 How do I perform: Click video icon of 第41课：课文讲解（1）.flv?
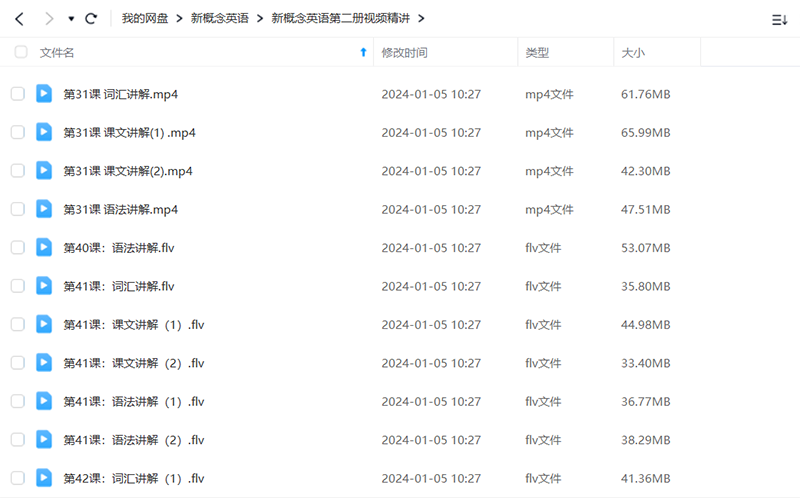pyautogui.click(x=44, y=325)
